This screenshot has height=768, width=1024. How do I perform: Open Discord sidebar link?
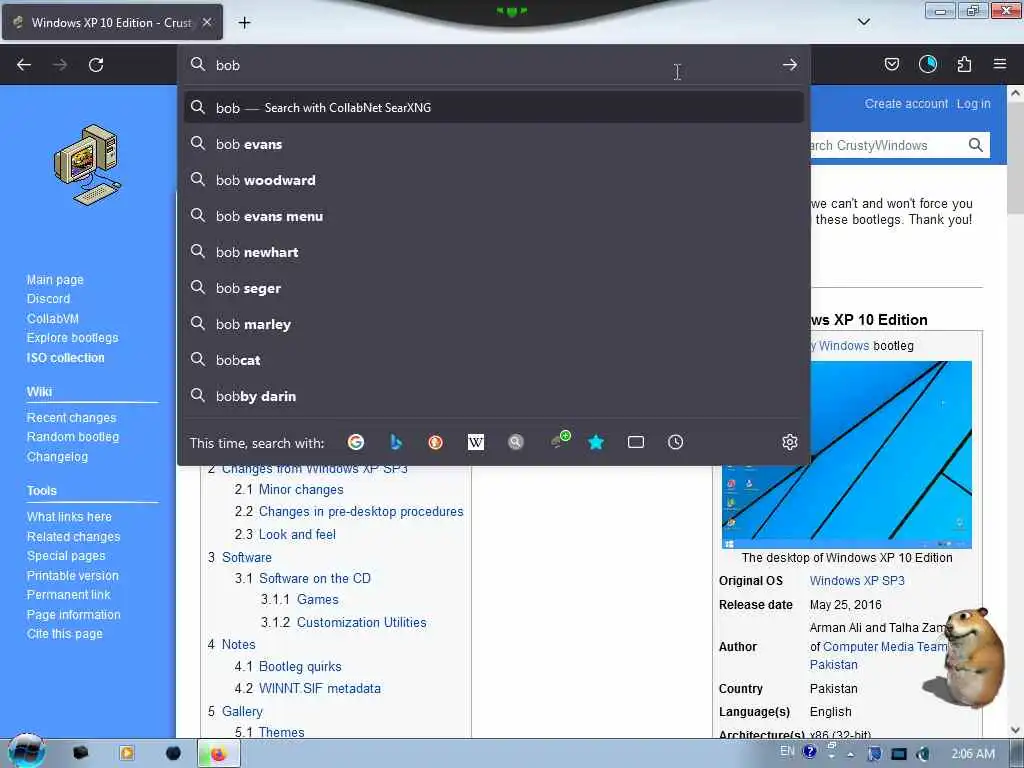48,298
